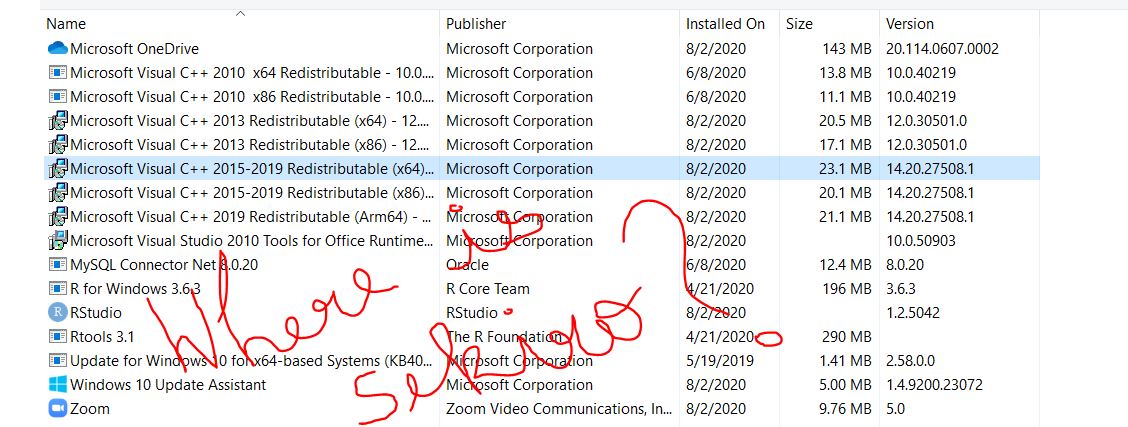Click the 196 MB size value
Image resolution: width=1128 pixels, height=427 pixels.
(x=847, y=288)
